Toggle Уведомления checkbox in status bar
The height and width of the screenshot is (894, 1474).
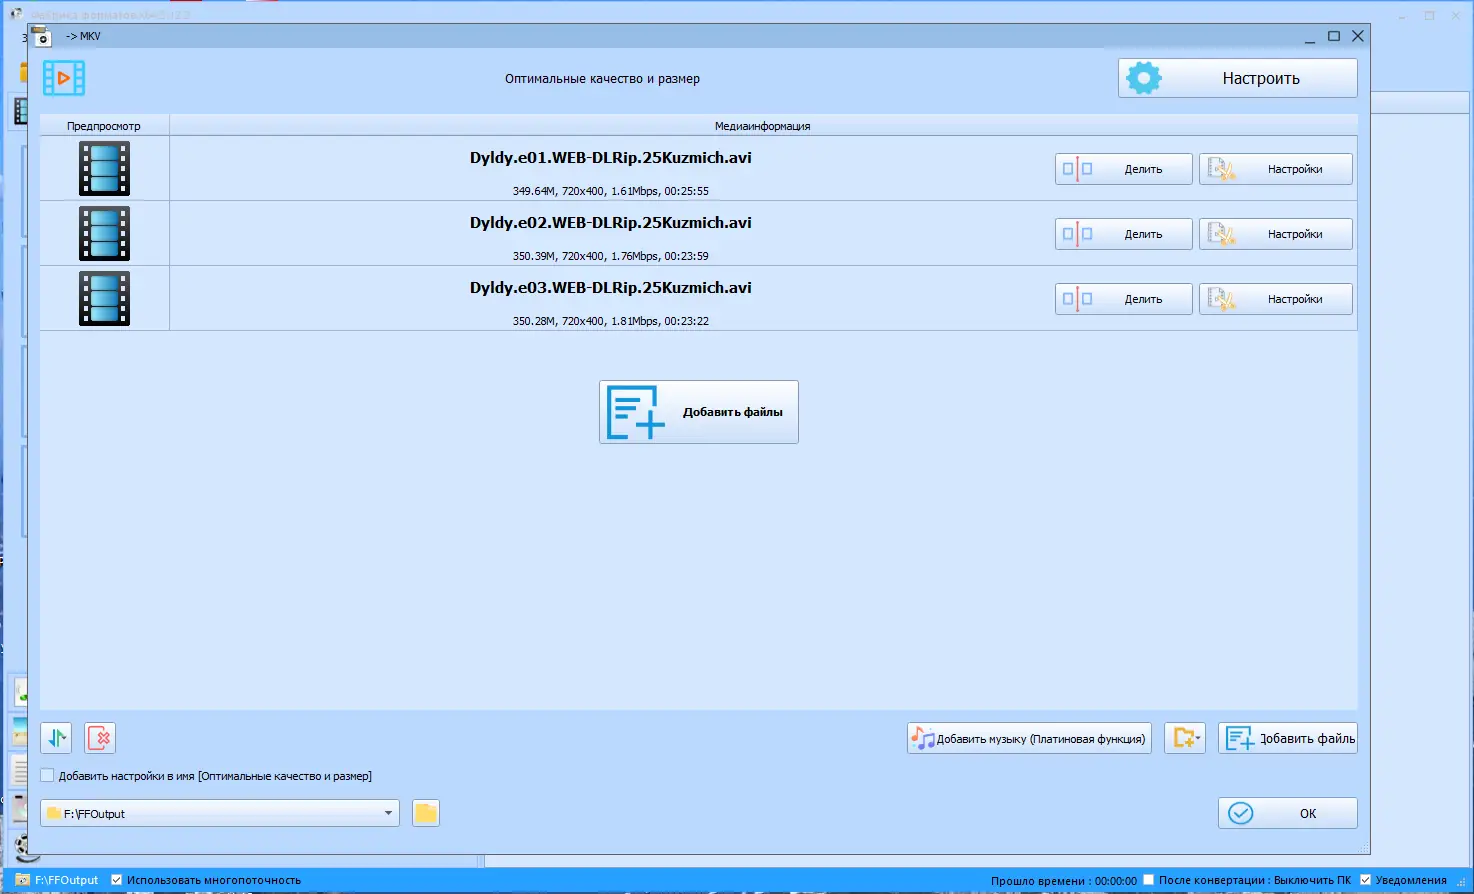1365,880
